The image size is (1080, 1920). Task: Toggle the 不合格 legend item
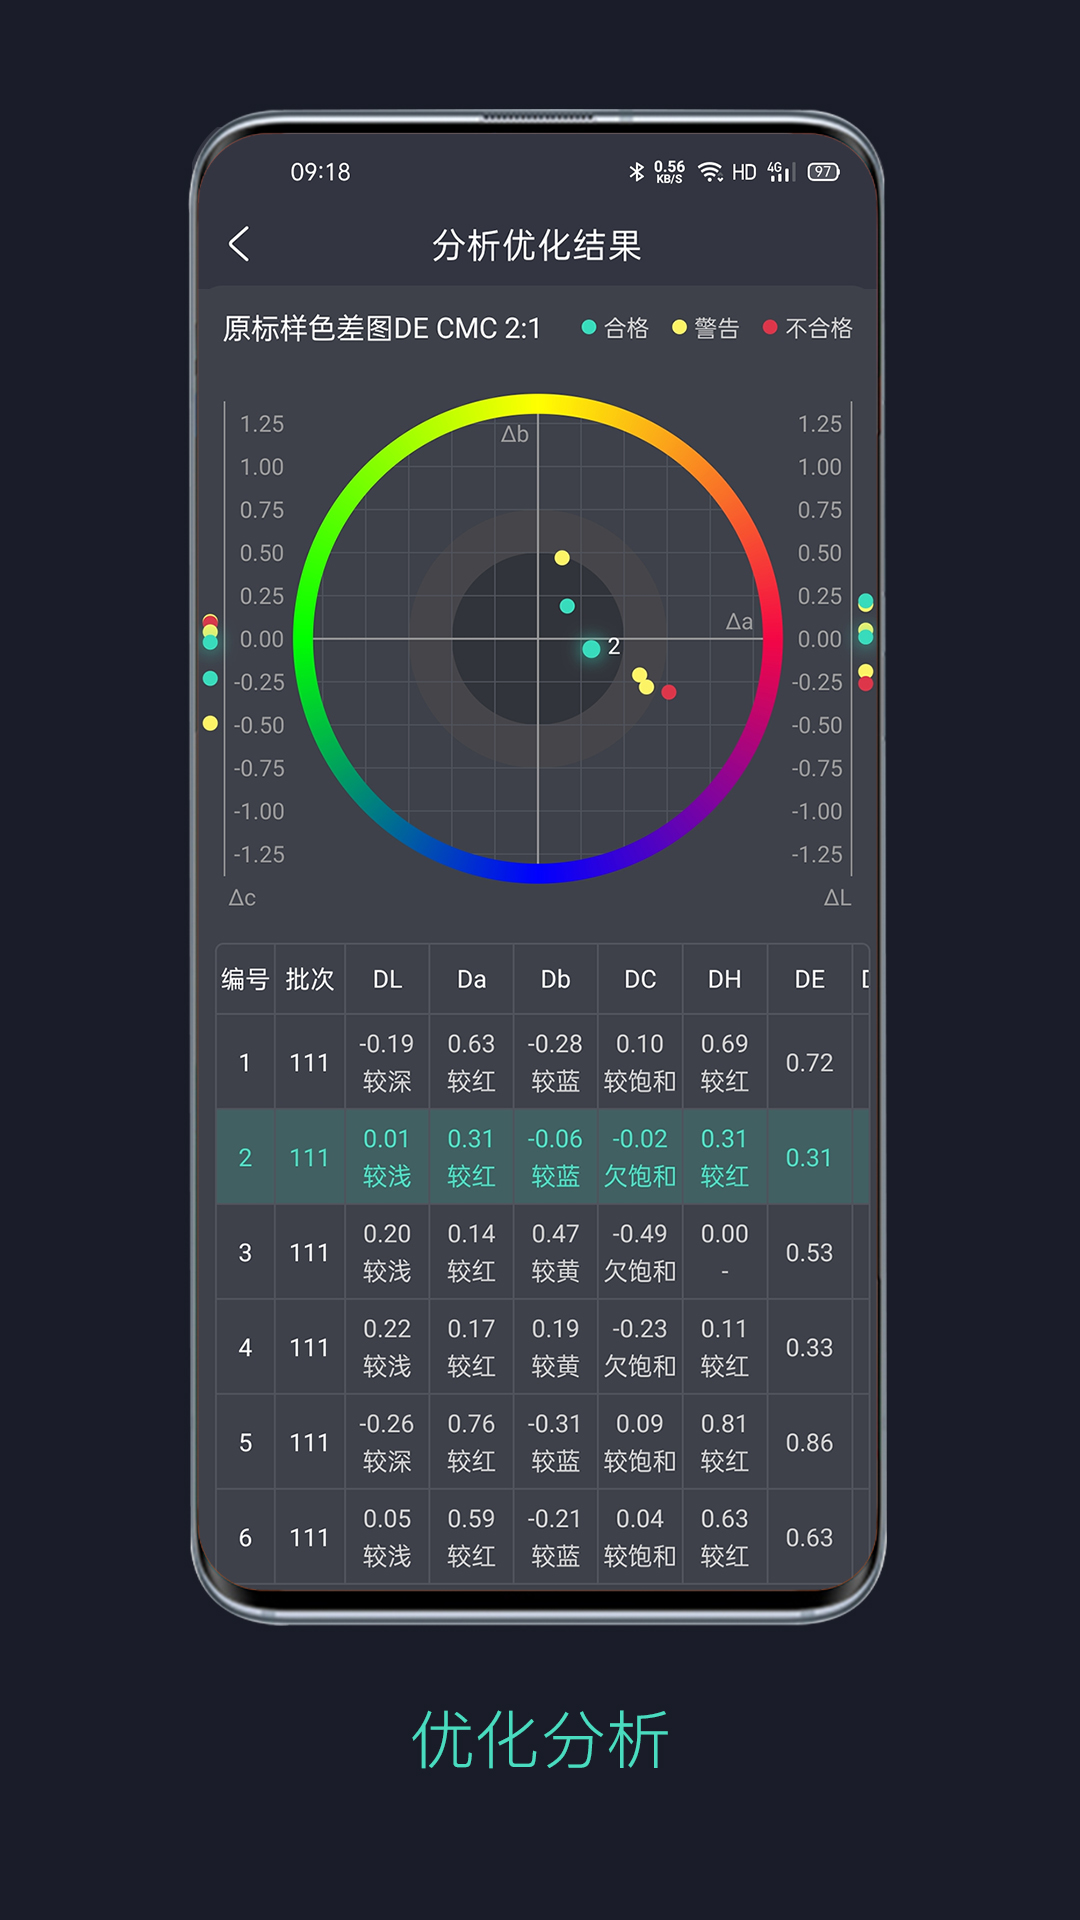(x=807, y=328)
